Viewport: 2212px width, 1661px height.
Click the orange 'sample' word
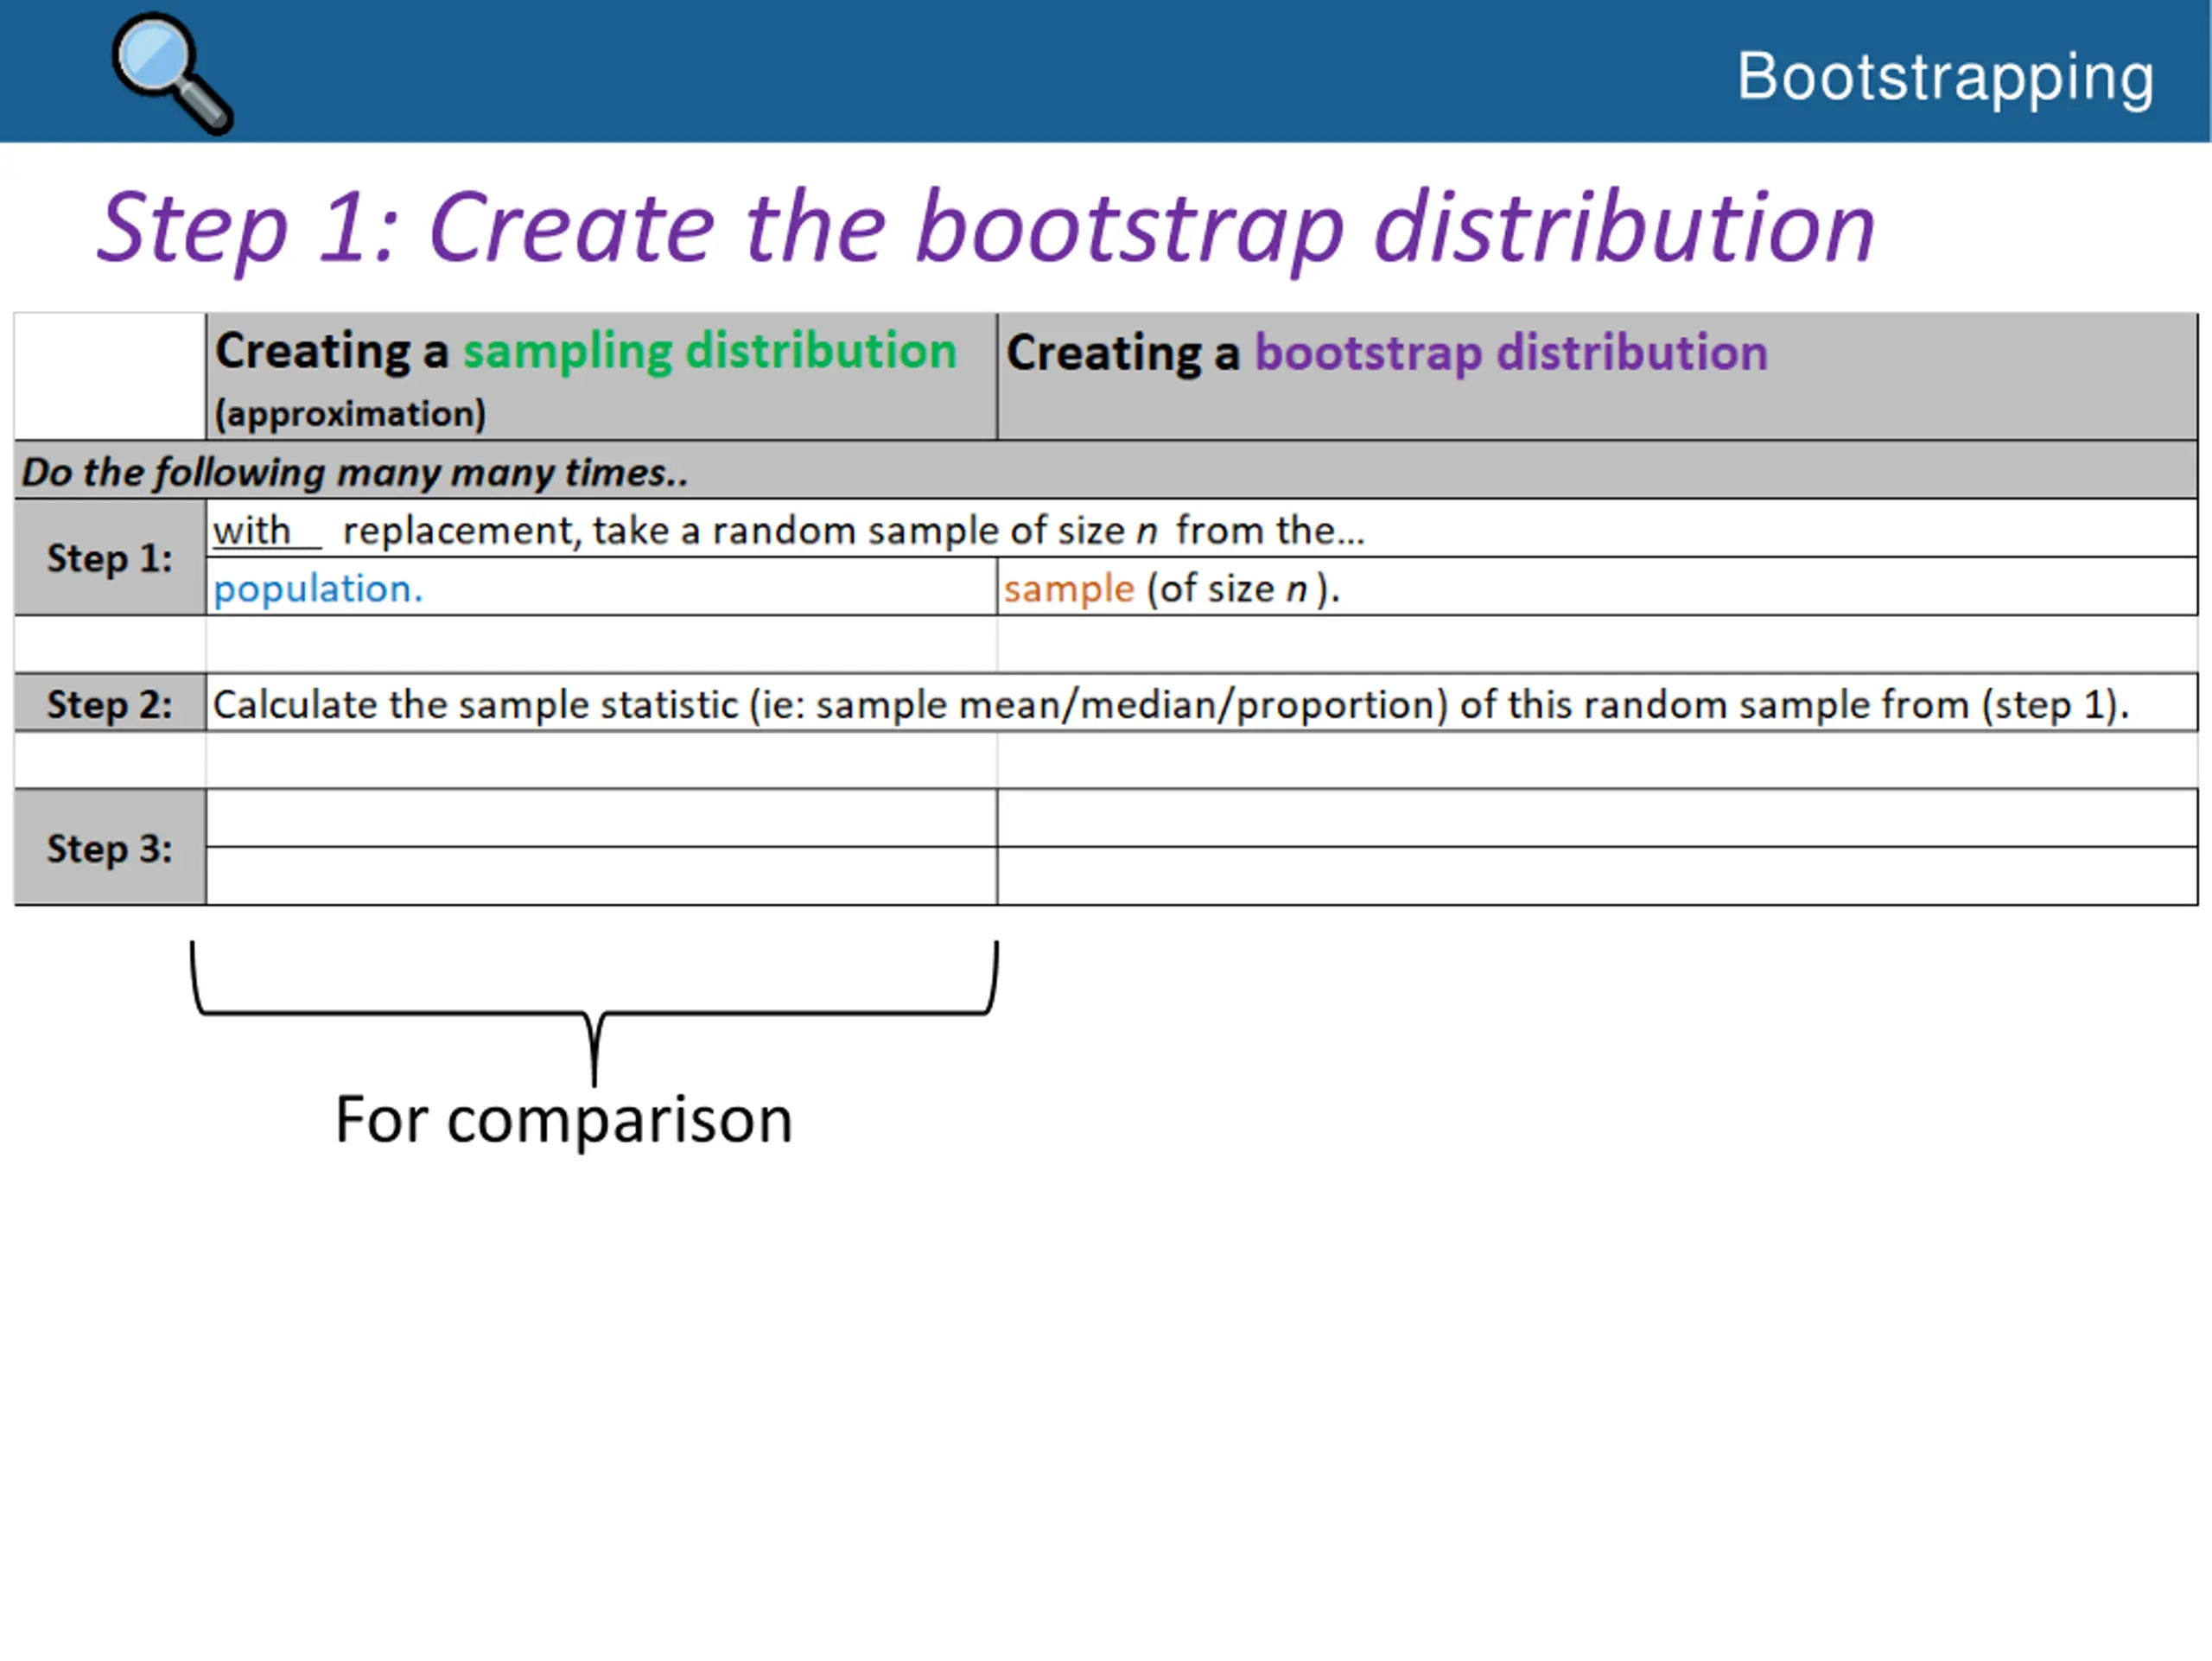1069,589
